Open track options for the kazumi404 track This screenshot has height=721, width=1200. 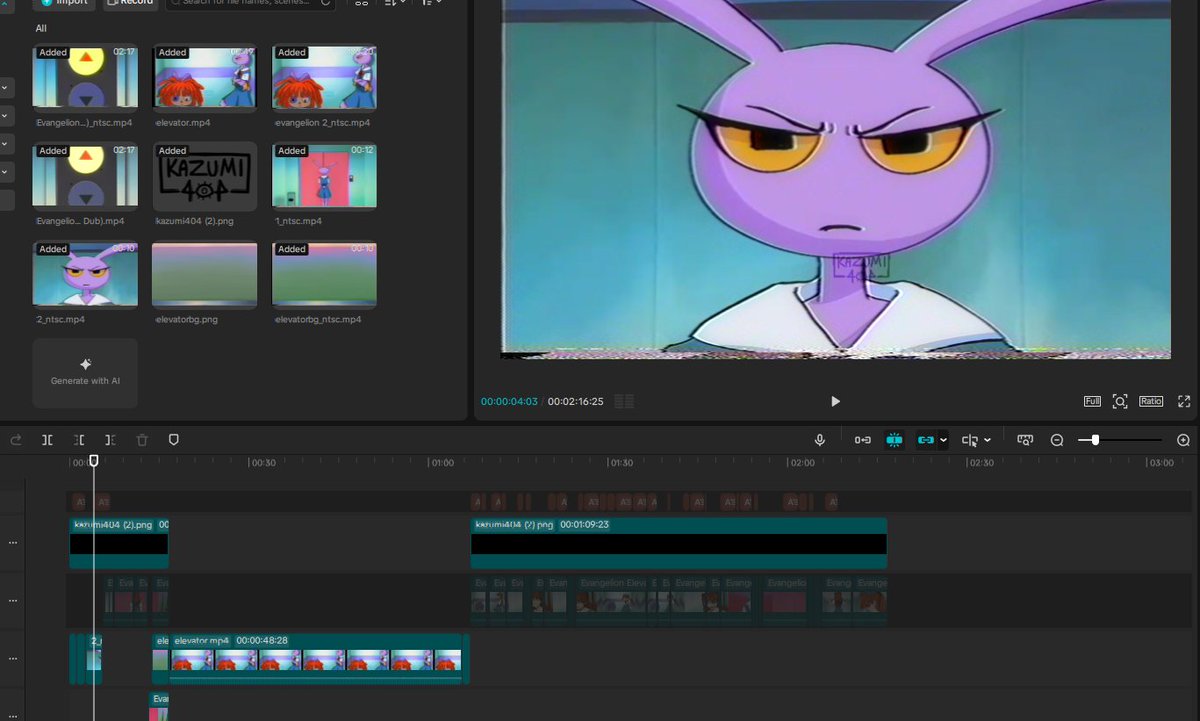tap(13, 543)
